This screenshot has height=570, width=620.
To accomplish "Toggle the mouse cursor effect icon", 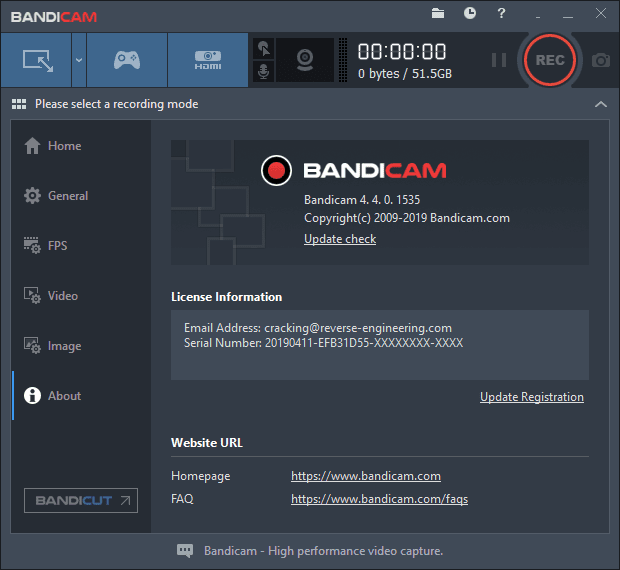I will click(x=263, y=49).
